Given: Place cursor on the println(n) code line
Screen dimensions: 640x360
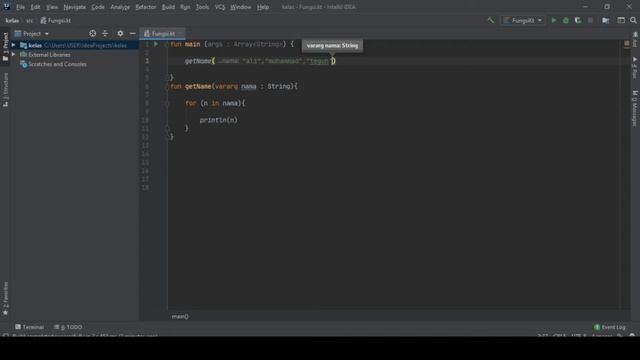Looking at the screenshot, I should (x=218, y=120).
